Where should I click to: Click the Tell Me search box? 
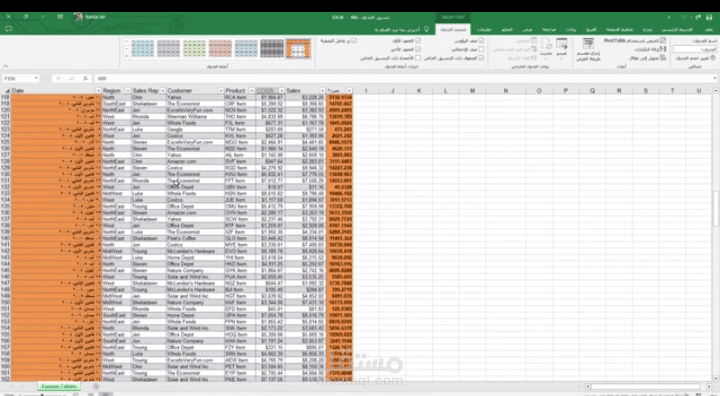click(398, 29)
